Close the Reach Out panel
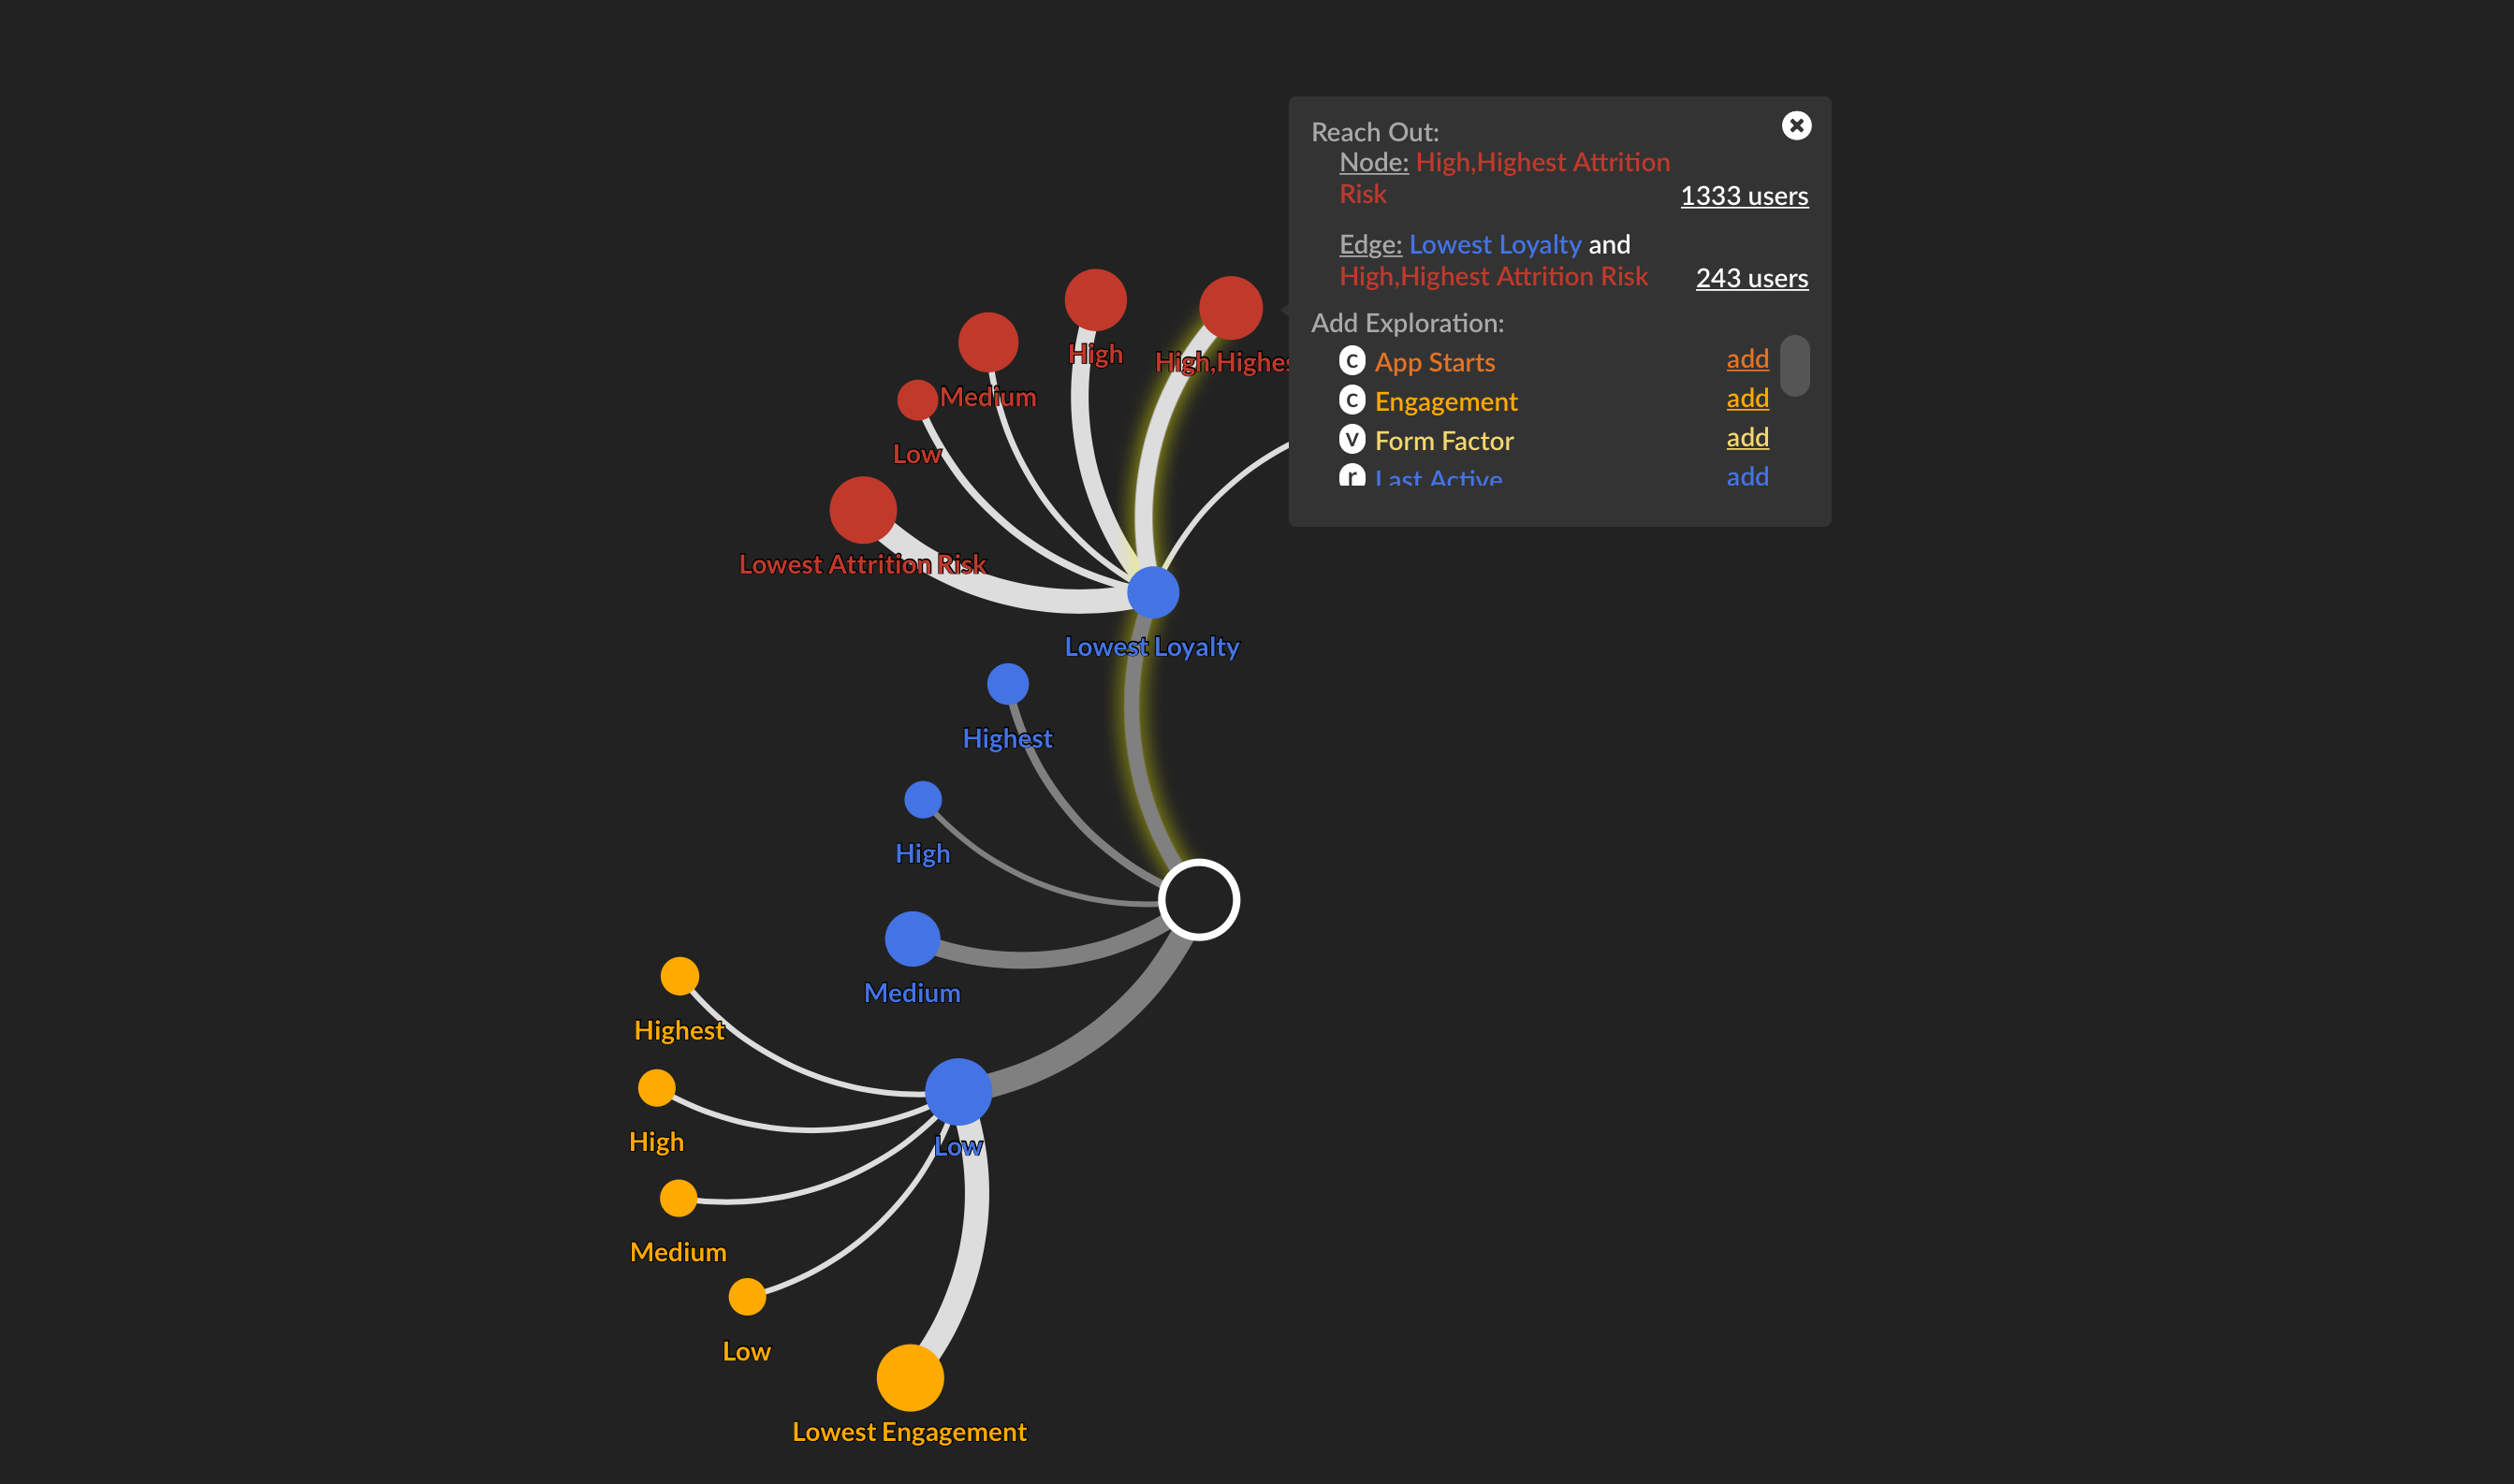 [x=1797, y=125]
